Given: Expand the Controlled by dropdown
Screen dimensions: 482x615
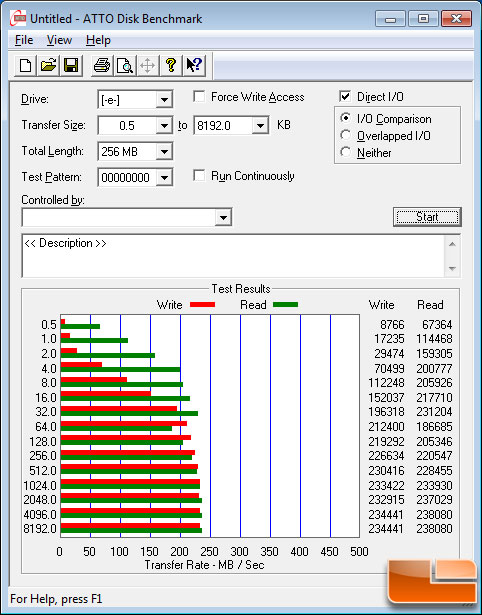Looking at the screenshot, I should tap(223, 217).
